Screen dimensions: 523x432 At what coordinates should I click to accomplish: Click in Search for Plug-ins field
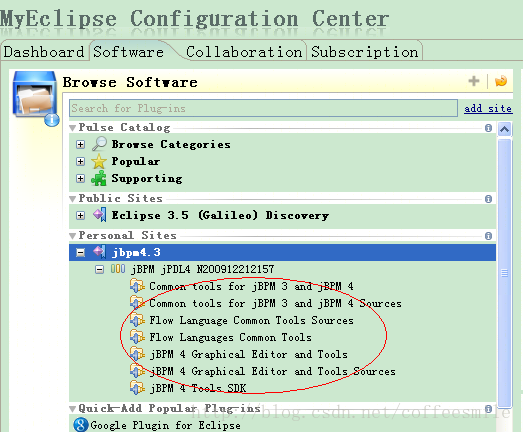263,108
